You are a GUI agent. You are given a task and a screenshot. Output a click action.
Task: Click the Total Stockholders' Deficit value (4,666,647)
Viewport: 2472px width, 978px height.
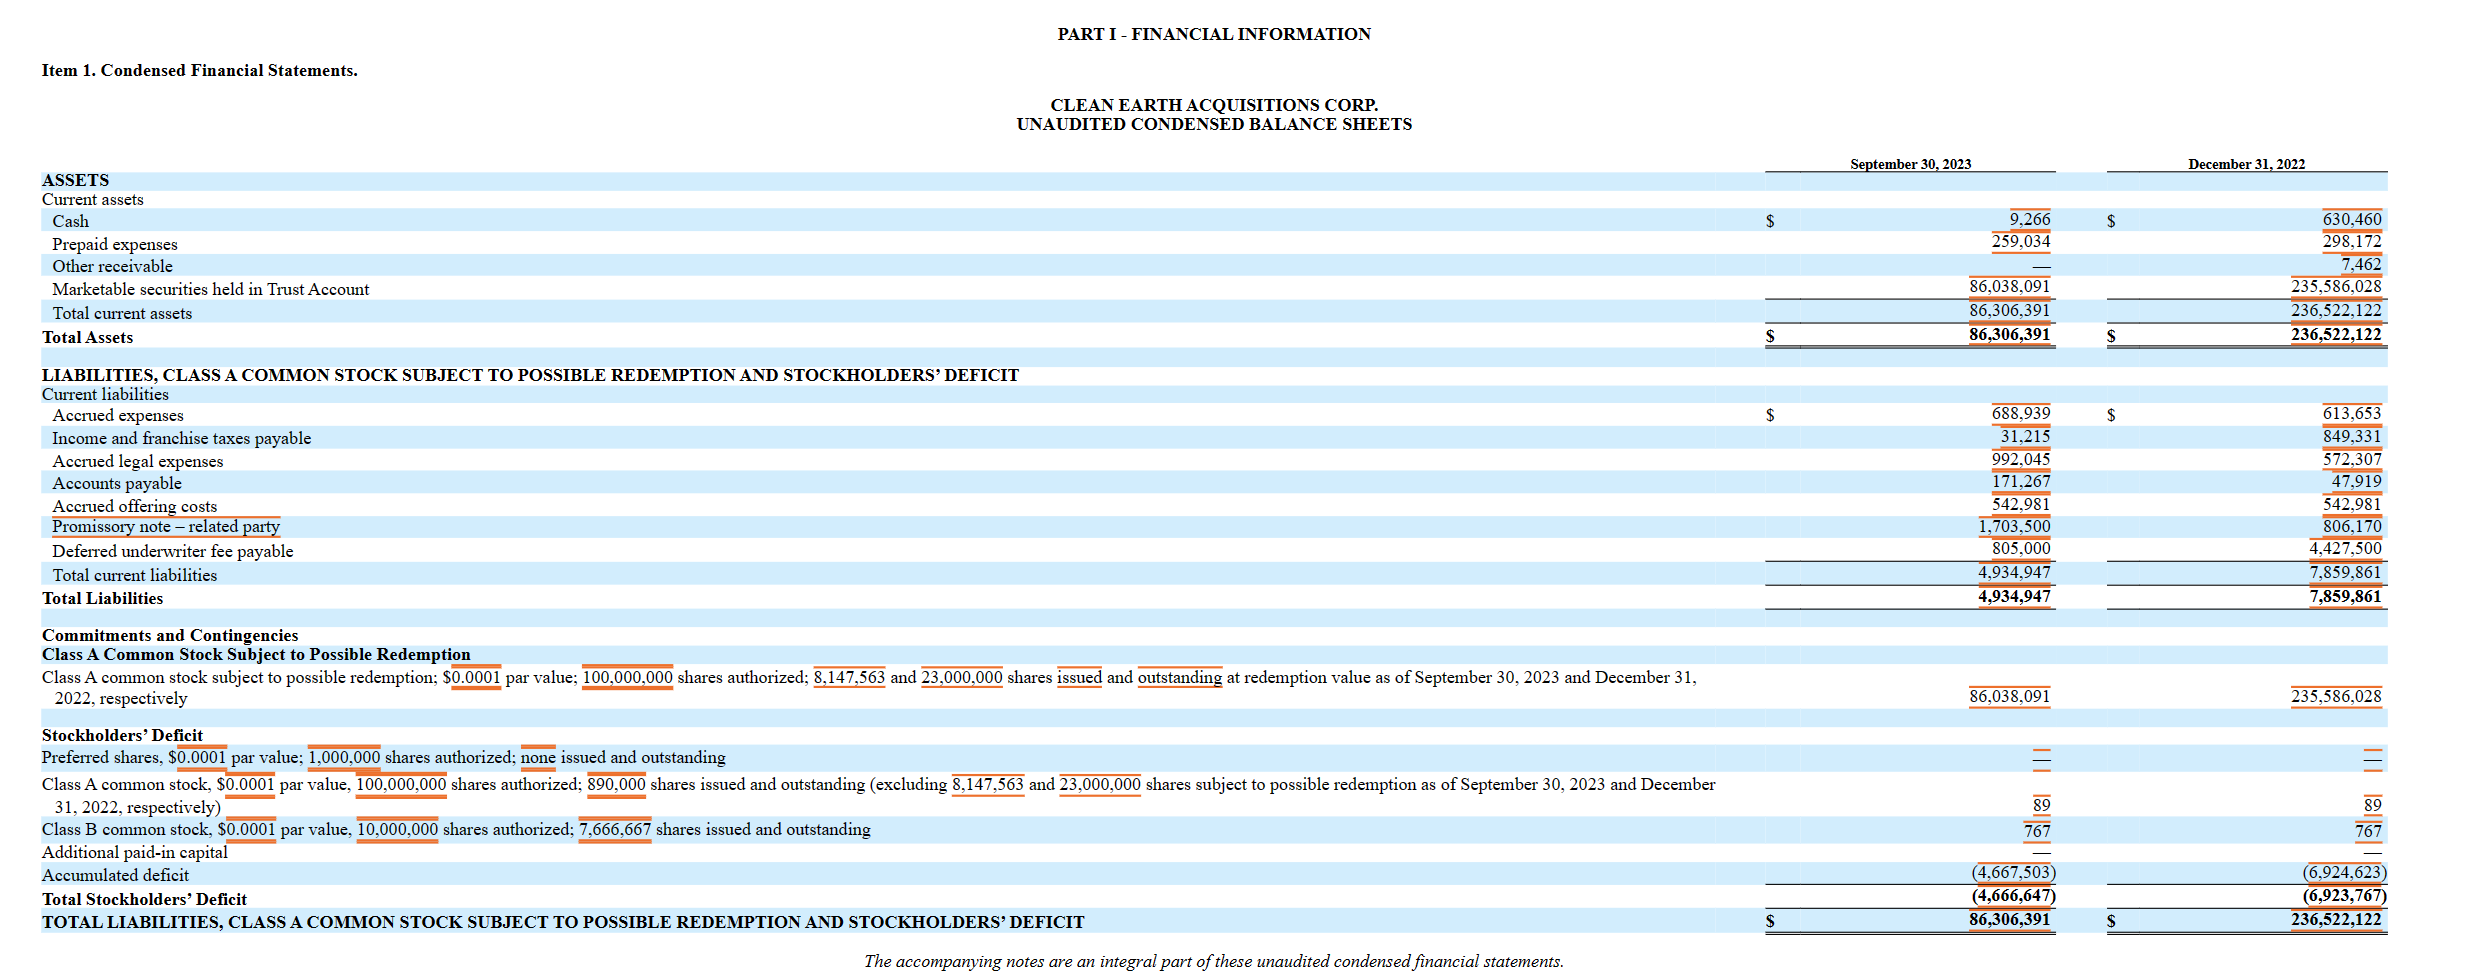point(2013,895)
